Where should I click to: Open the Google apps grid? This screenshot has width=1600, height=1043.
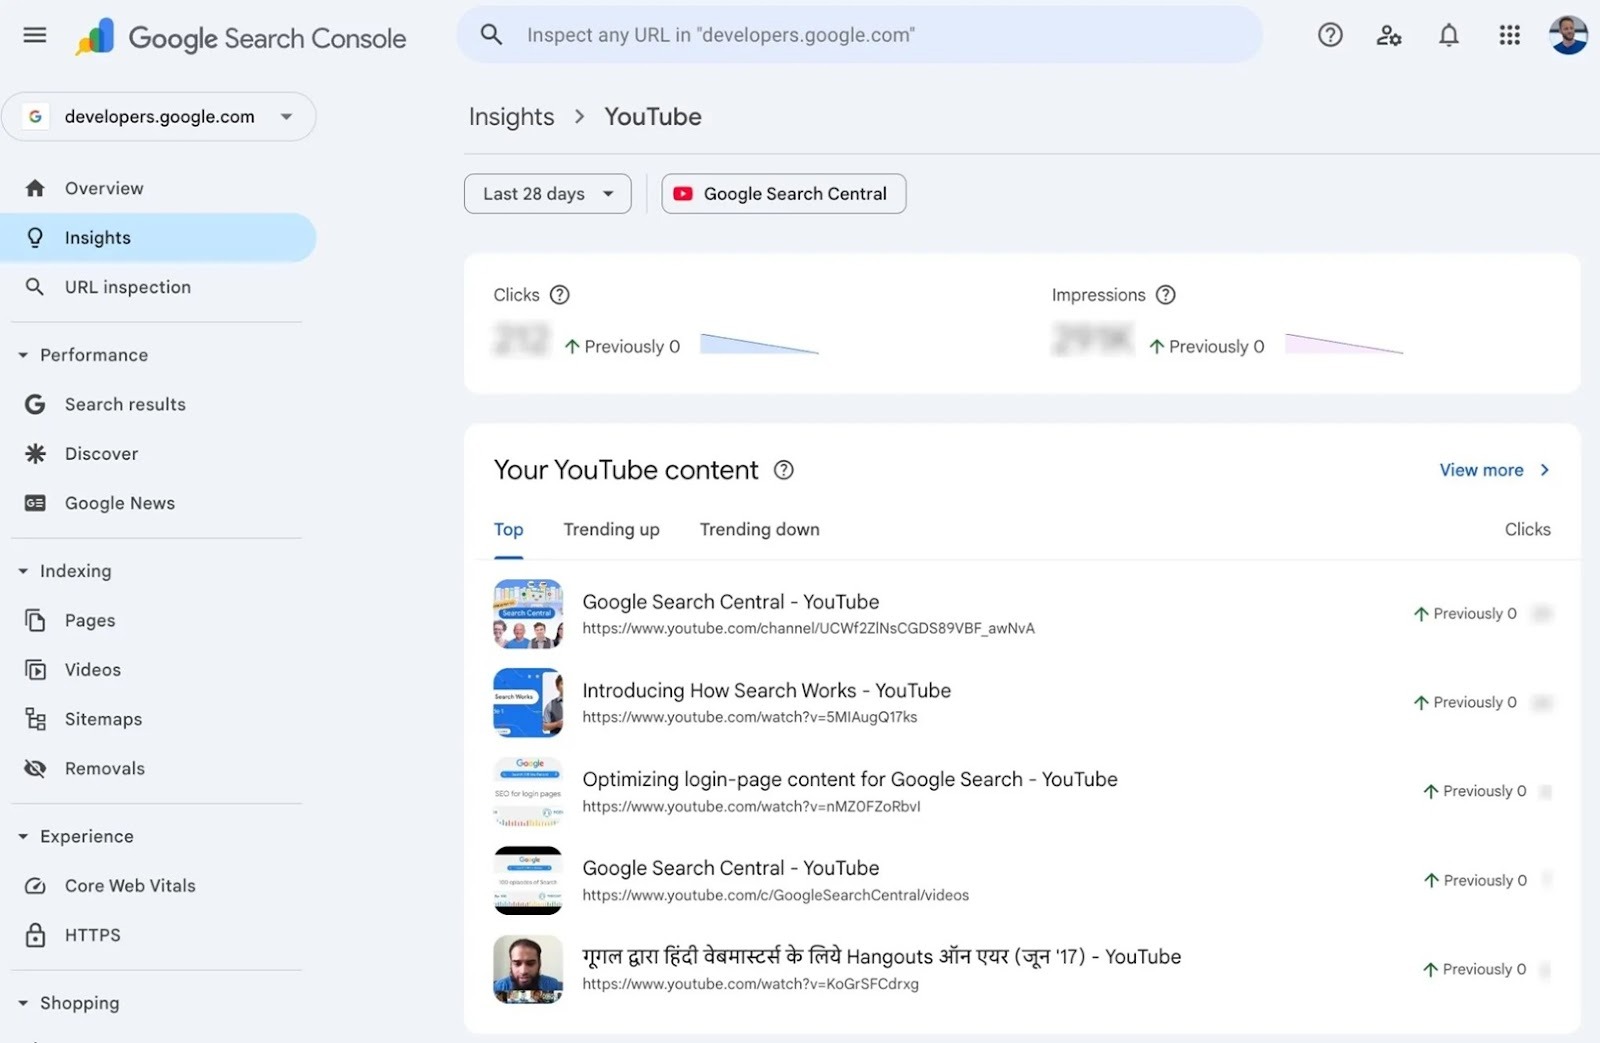tap(1510, 34)
